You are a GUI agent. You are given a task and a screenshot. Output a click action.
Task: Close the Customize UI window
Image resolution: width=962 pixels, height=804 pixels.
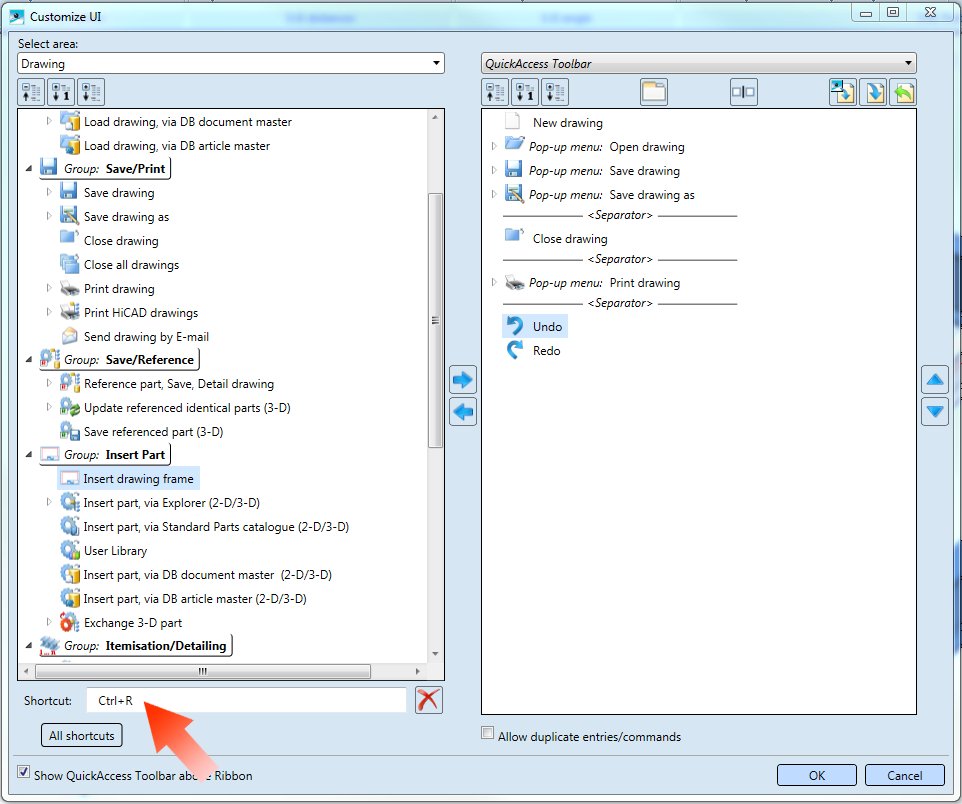[x=930, y=12]
